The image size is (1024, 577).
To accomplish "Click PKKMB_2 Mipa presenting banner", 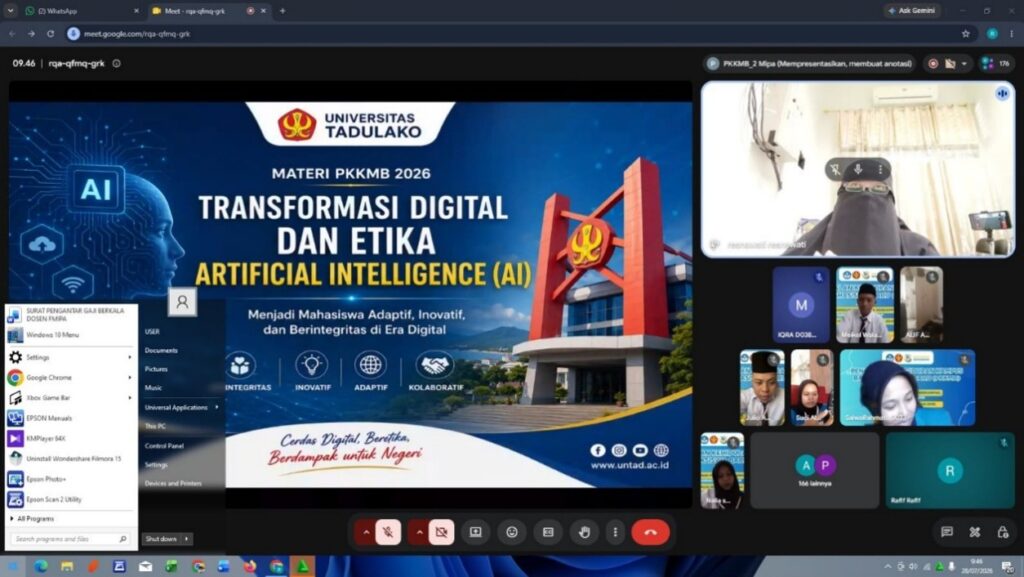I will tap(810, 63).
